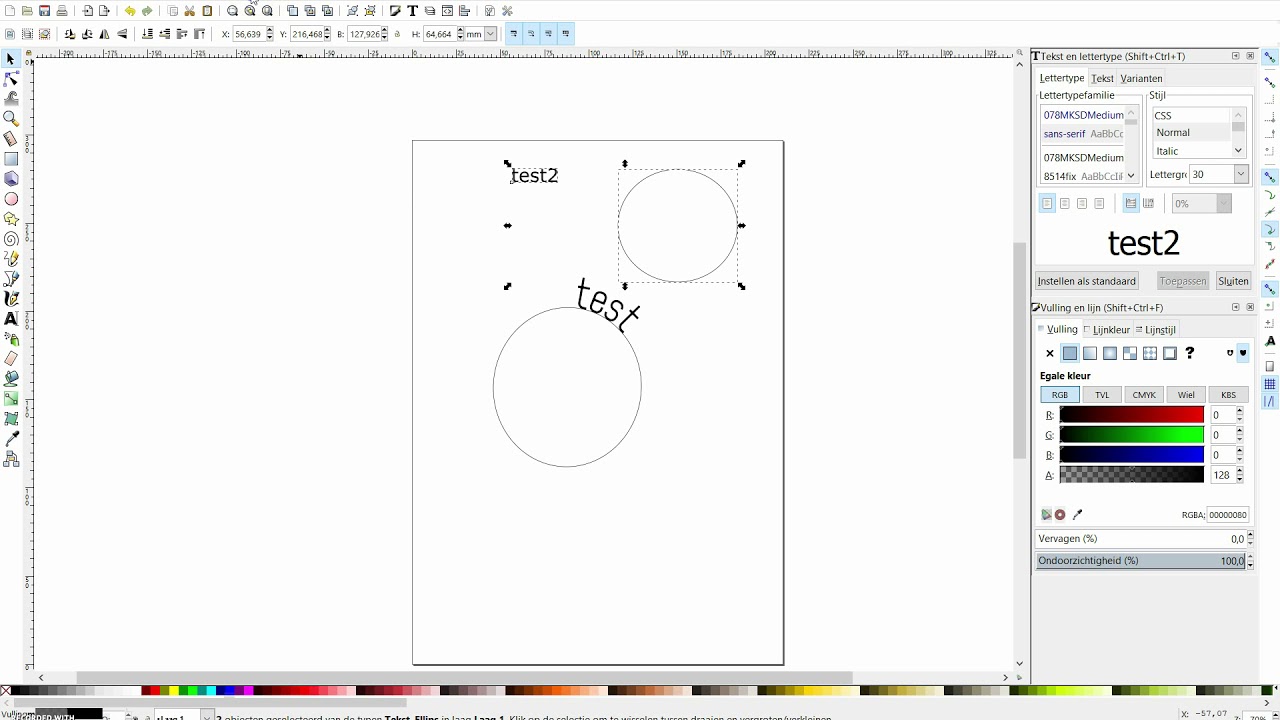The width and height of the screenshot is (1280, 720).
Task: Click the Sluiten button
Action: pyautogui.click(x=1233, y=281)
